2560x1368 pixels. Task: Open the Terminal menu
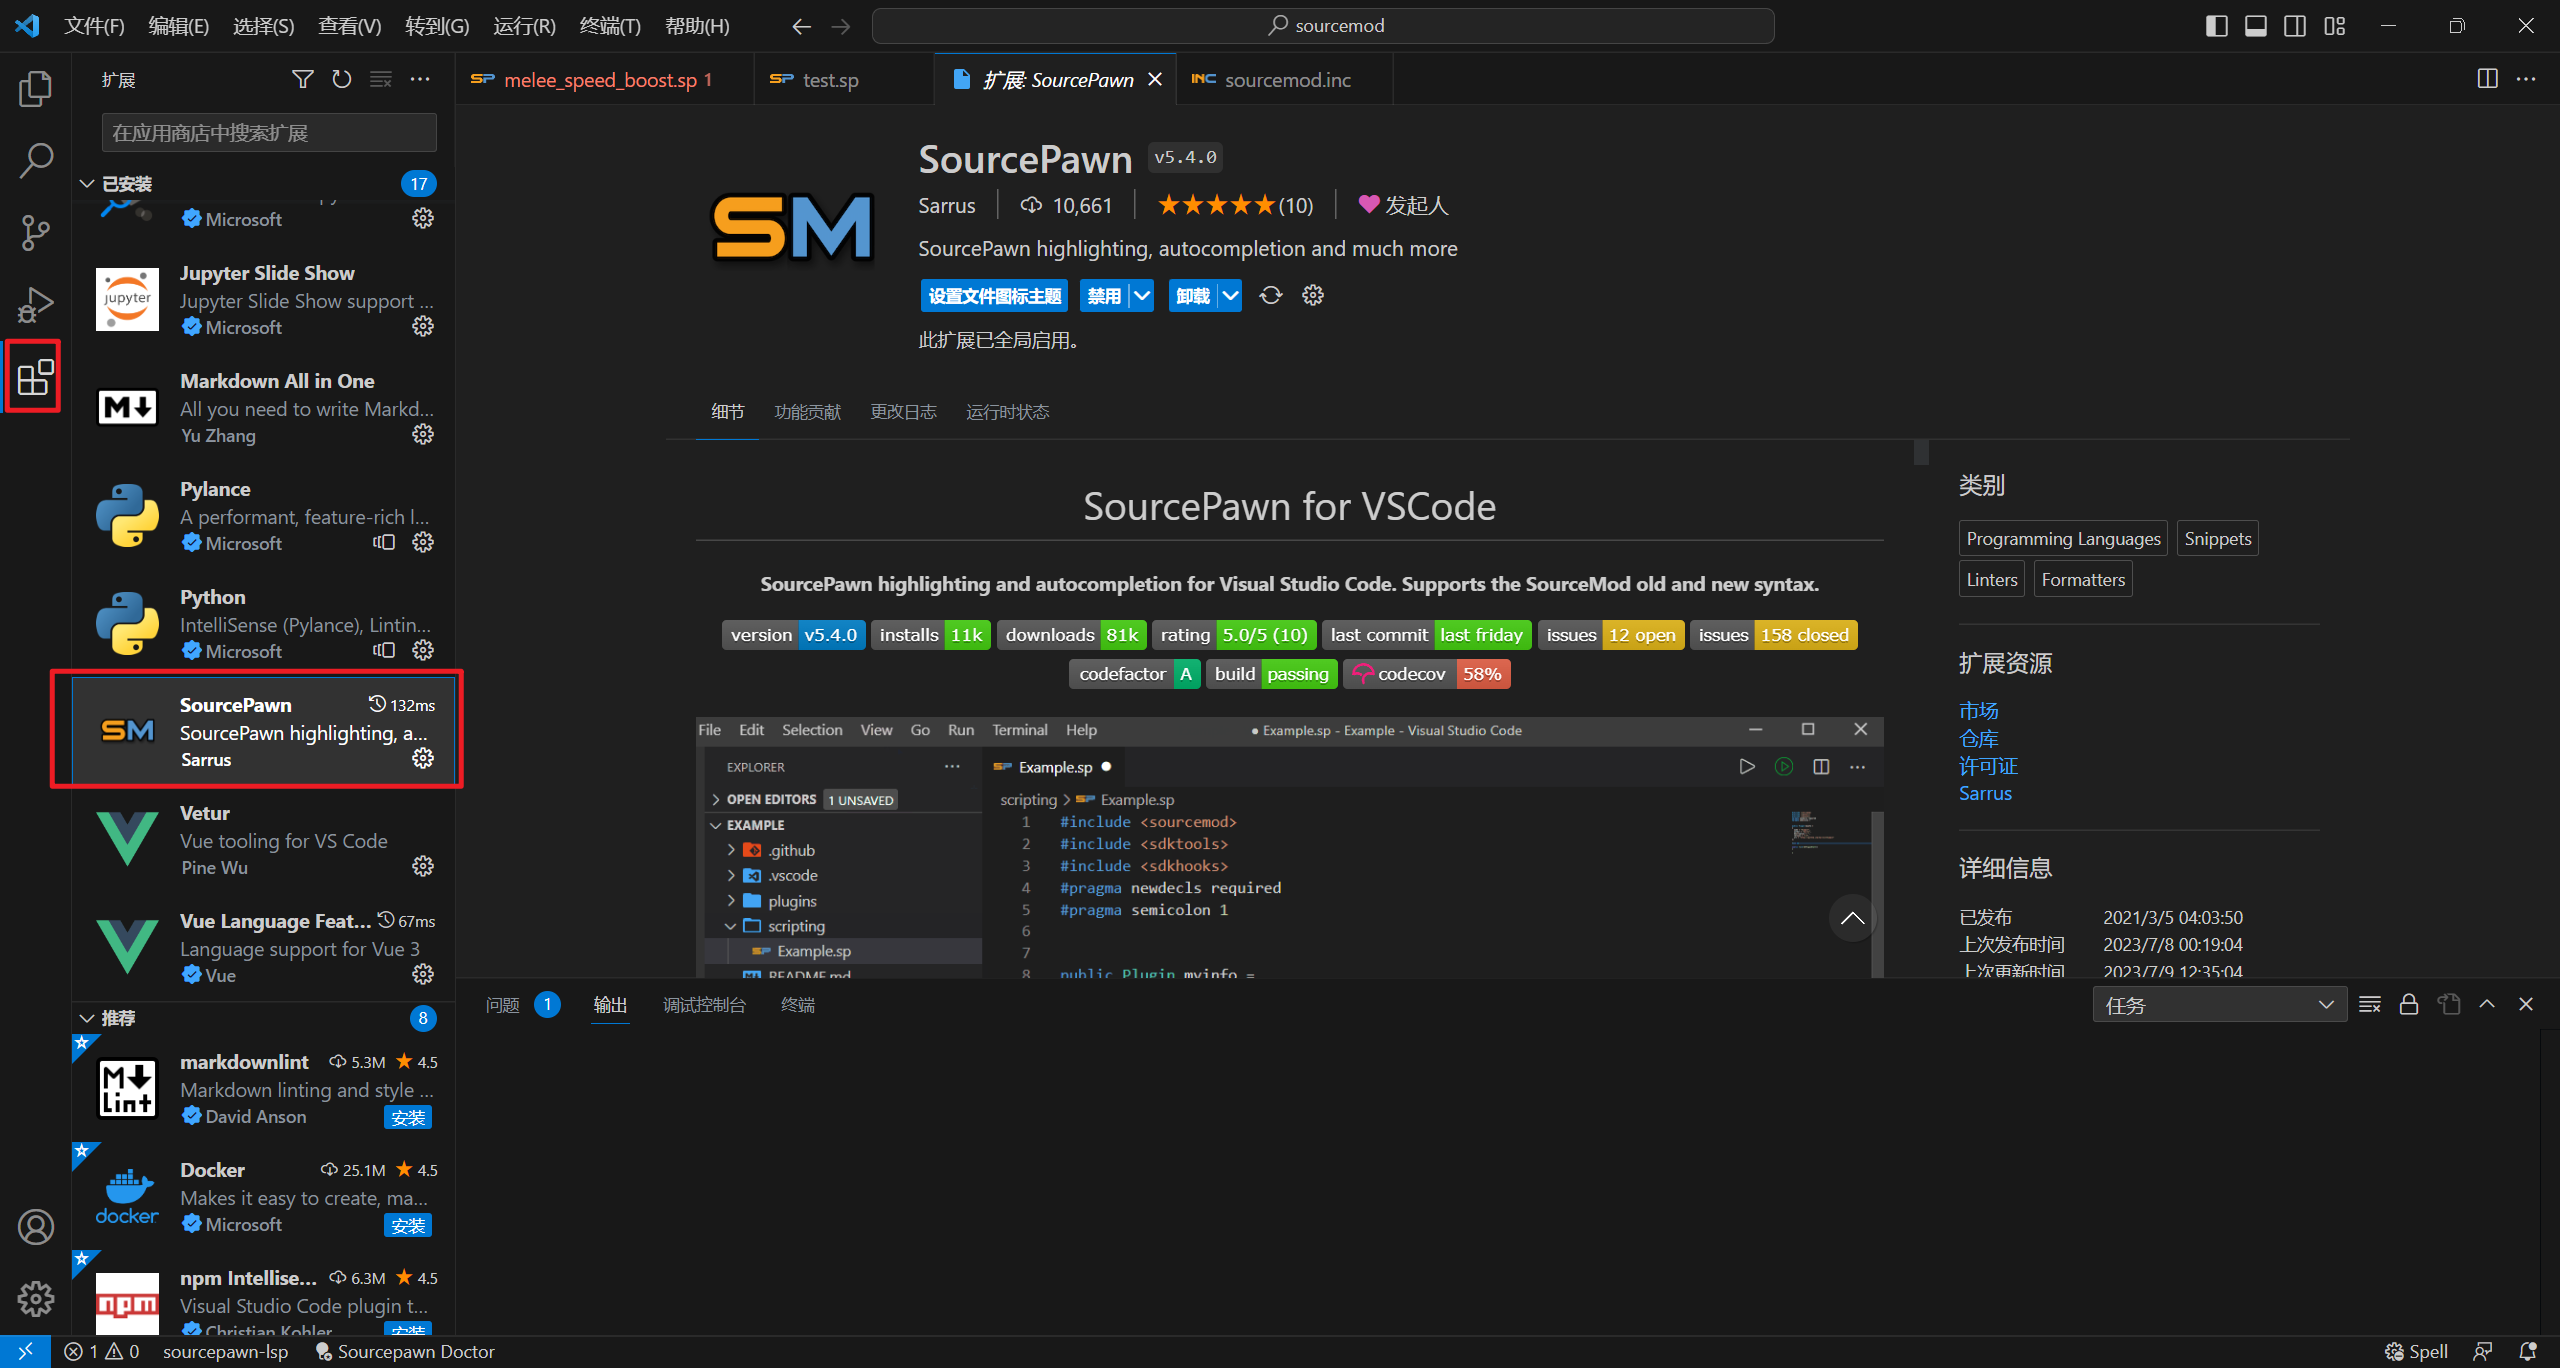[610, 26]
